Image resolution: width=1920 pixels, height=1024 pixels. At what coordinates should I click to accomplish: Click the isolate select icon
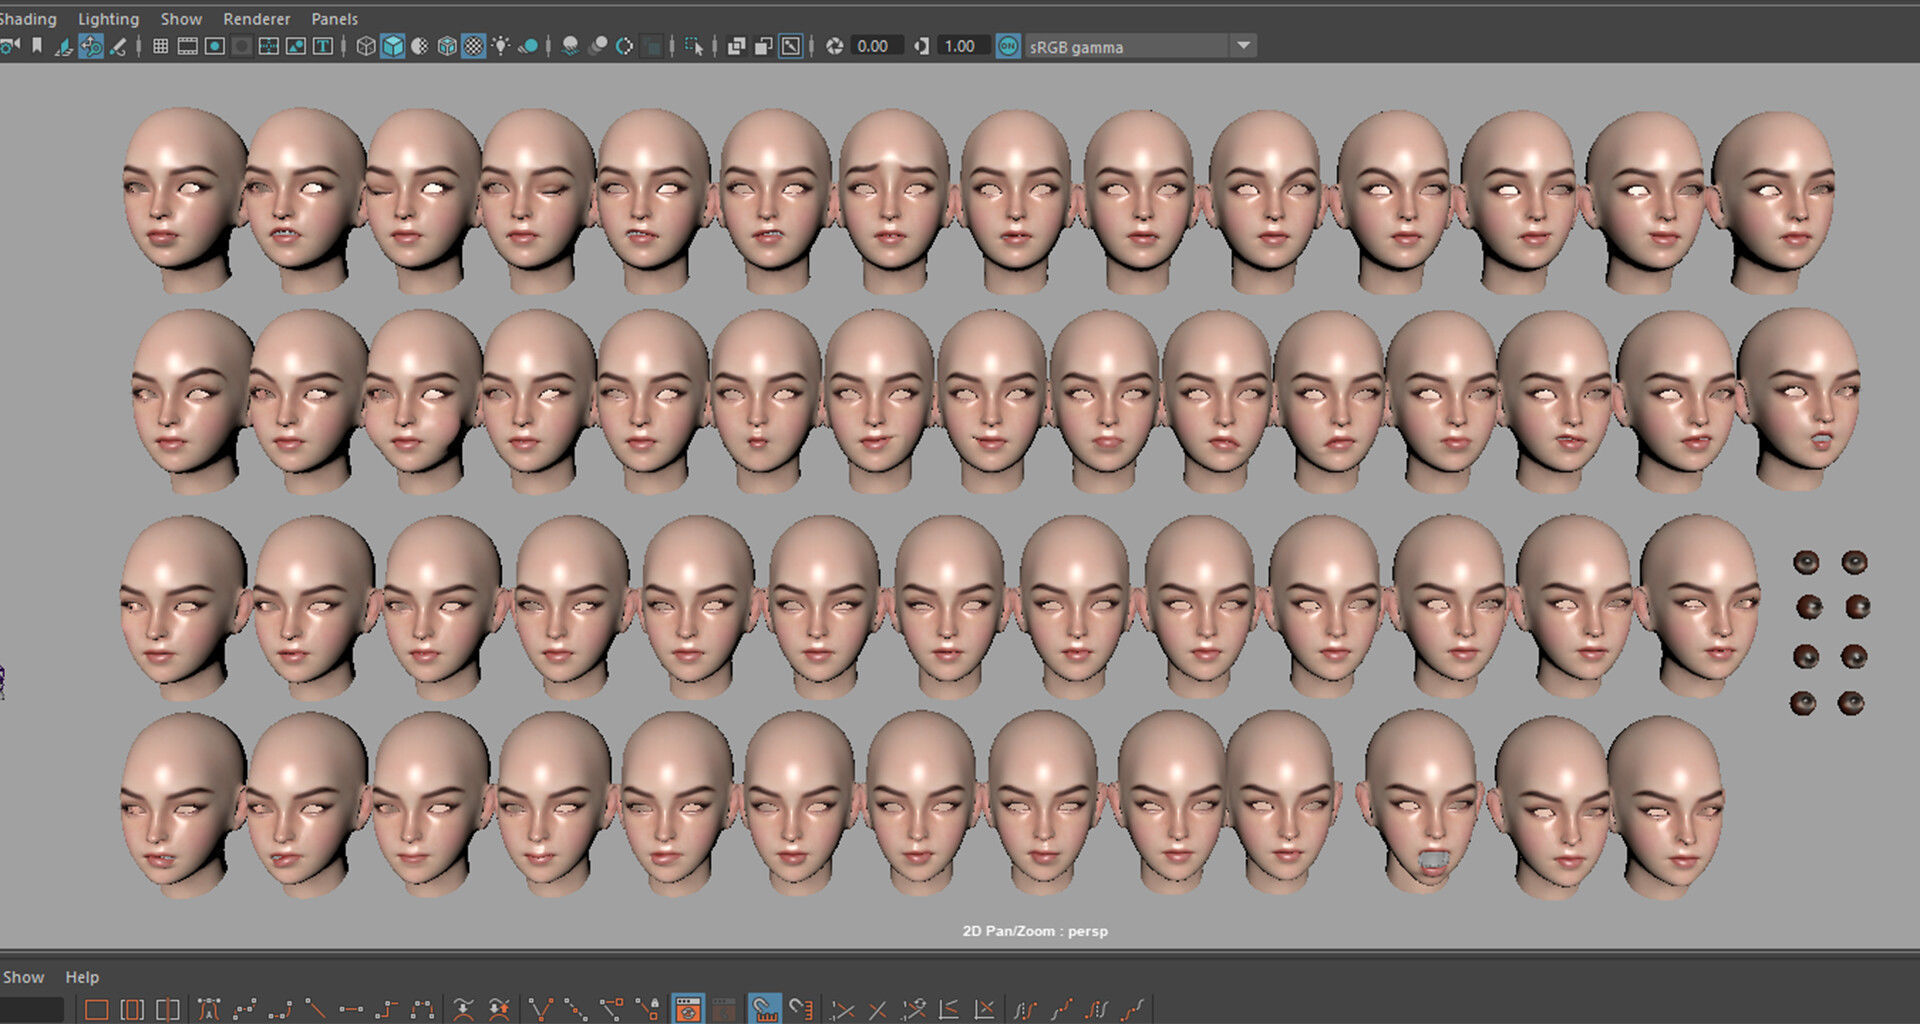click(693, 46)
